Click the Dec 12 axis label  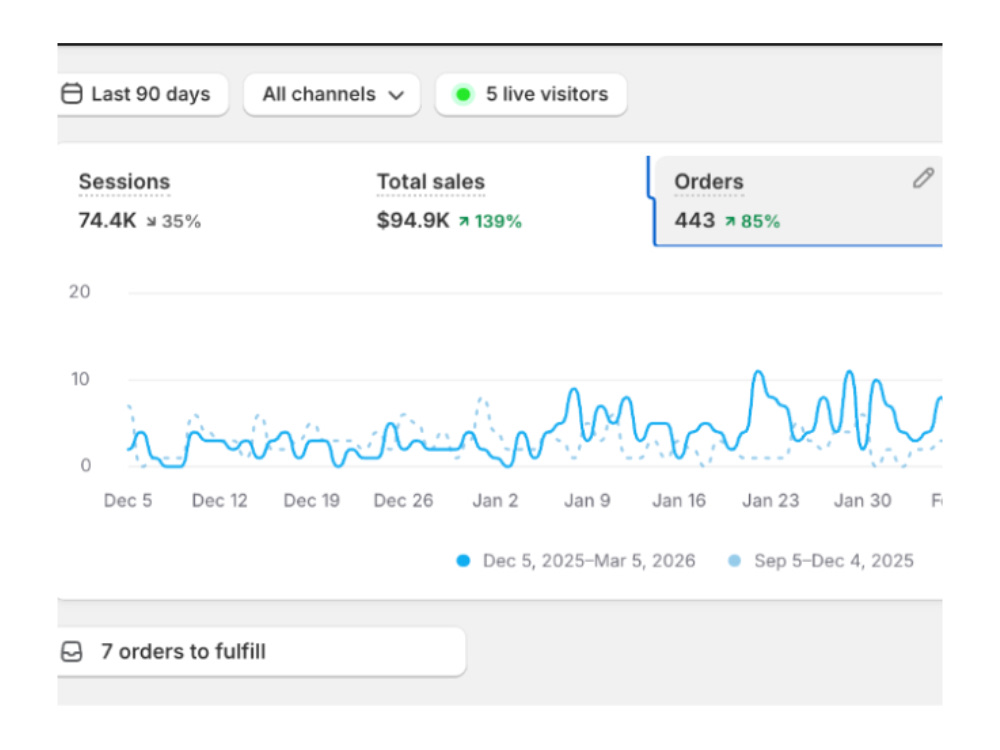(x=219, y=501)
